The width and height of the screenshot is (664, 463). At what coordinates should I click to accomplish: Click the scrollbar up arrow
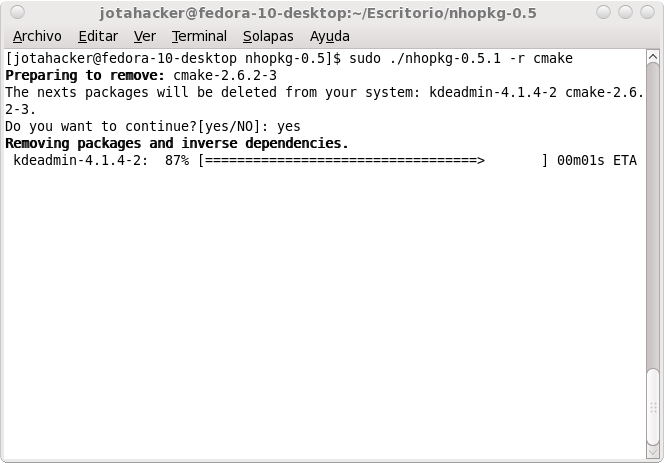click(x=653, y=56)
